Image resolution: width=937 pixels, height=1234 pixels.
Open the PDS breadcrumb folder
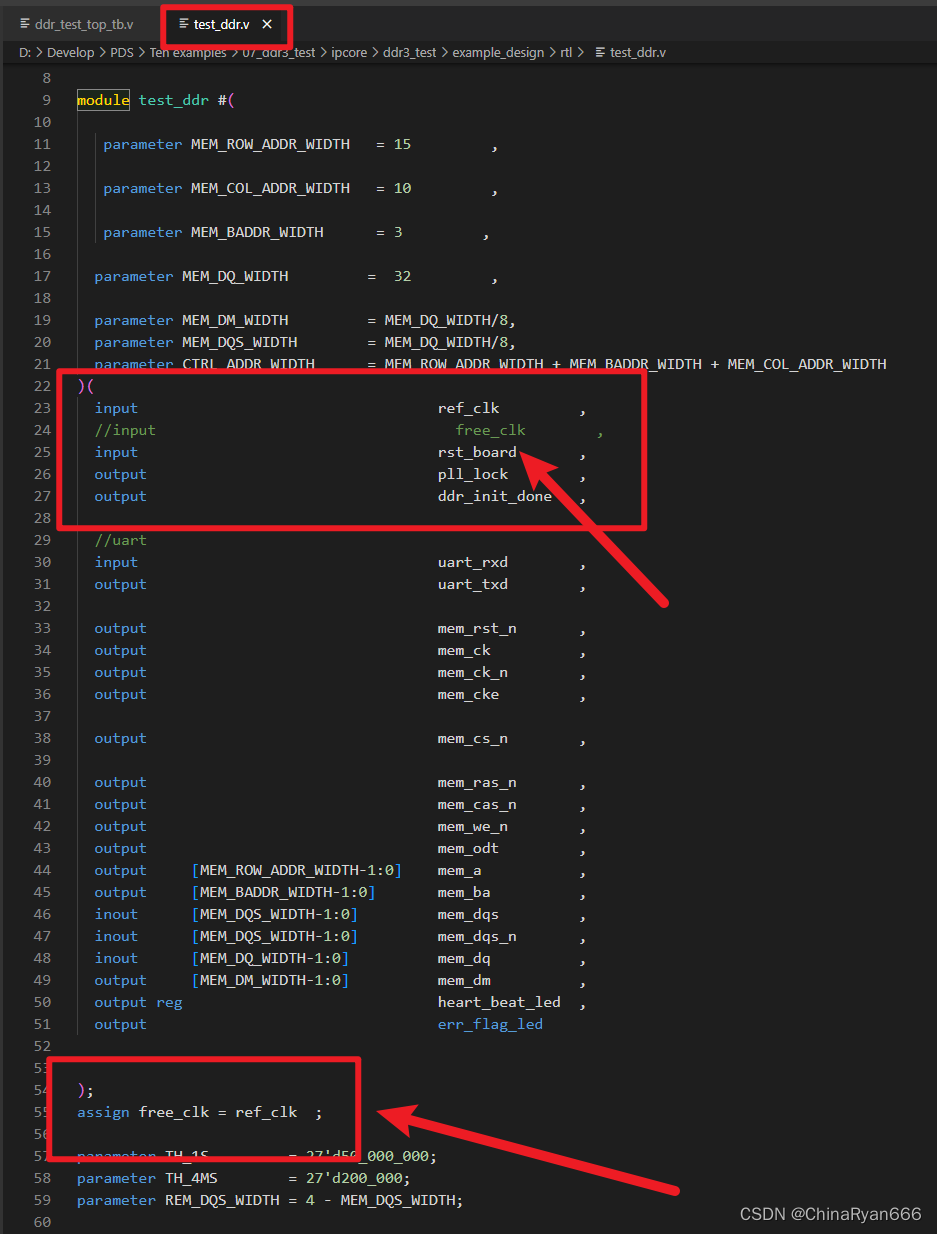pyautogui.click(x=122, y=52)
